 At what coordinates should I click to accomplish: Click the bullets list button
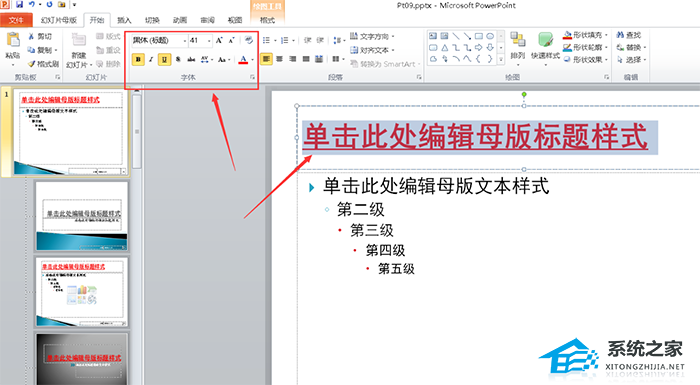268,41
